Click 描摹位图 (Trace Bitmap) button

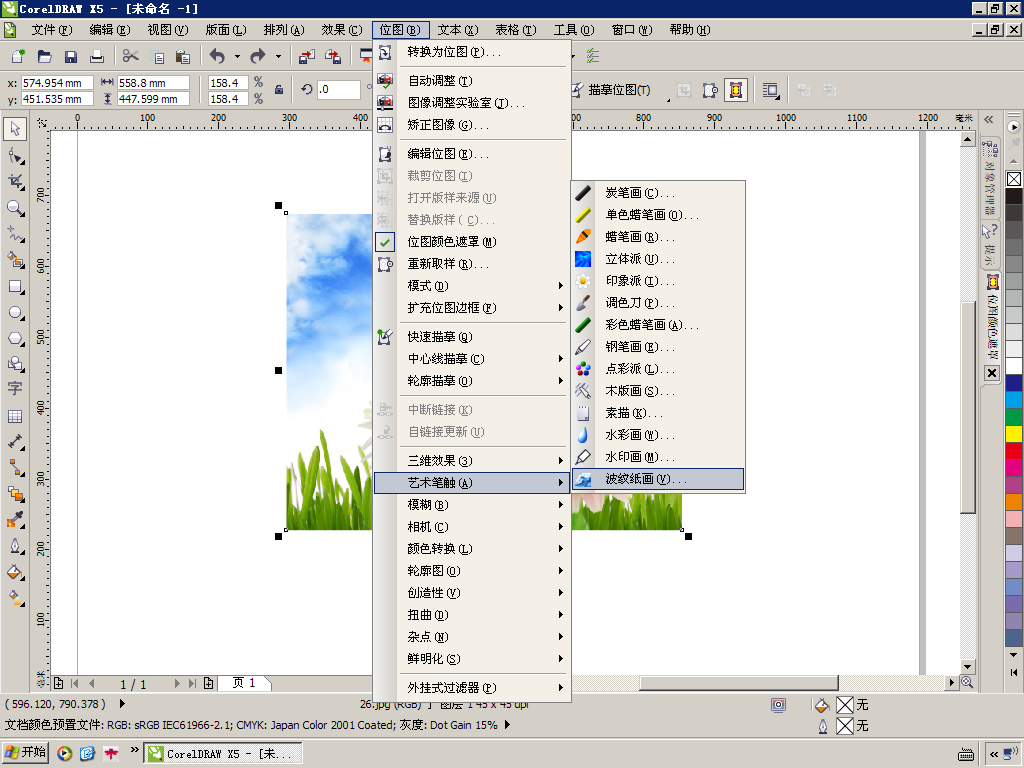(x=612, y=90)
